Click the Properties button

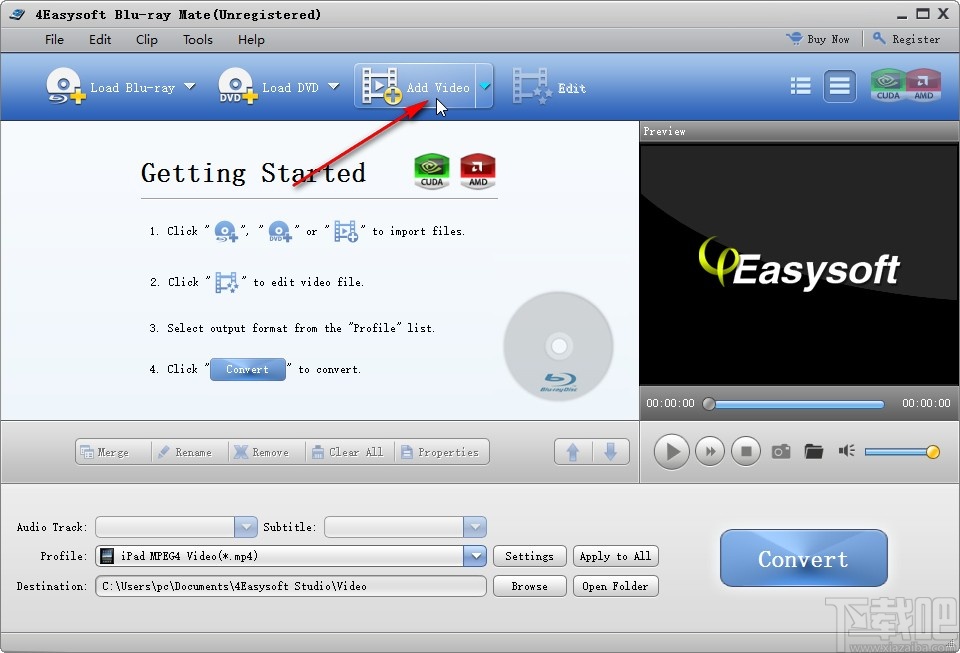click(x=442, y=452)
